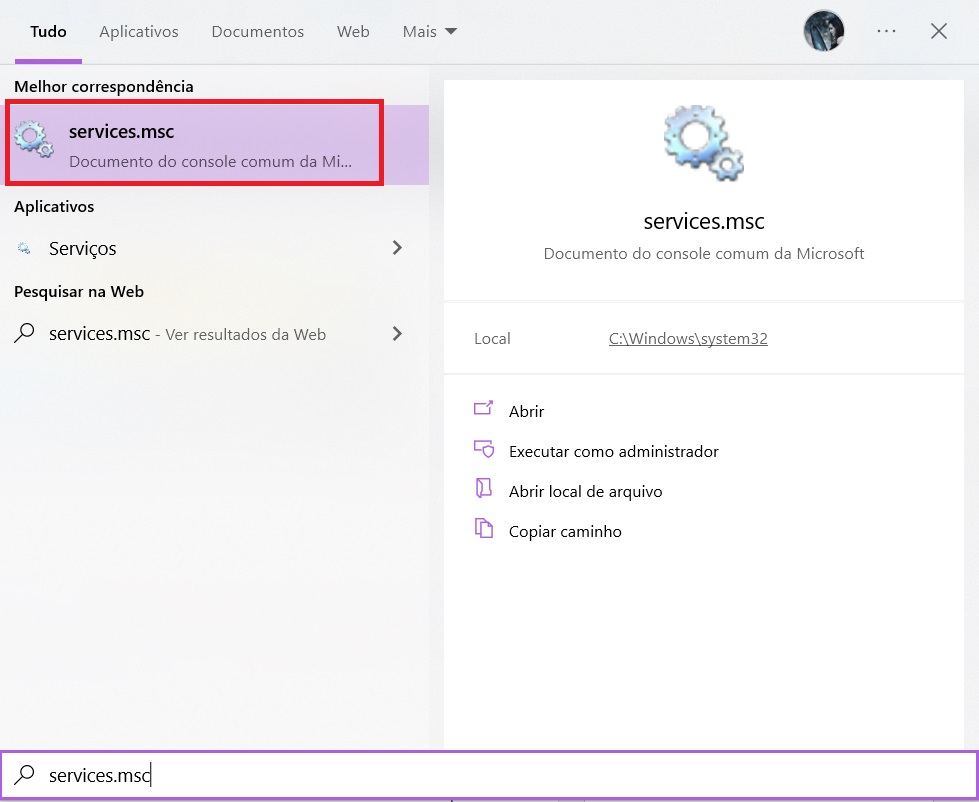
Task: Switch to the Web tab
Action: click(x=353, y=32)
